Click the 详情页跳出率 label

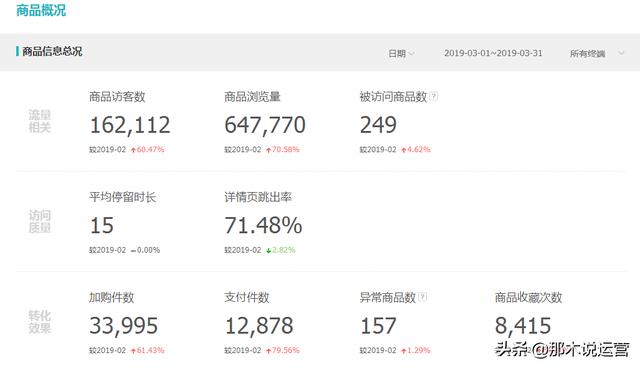tap(258, 197)
